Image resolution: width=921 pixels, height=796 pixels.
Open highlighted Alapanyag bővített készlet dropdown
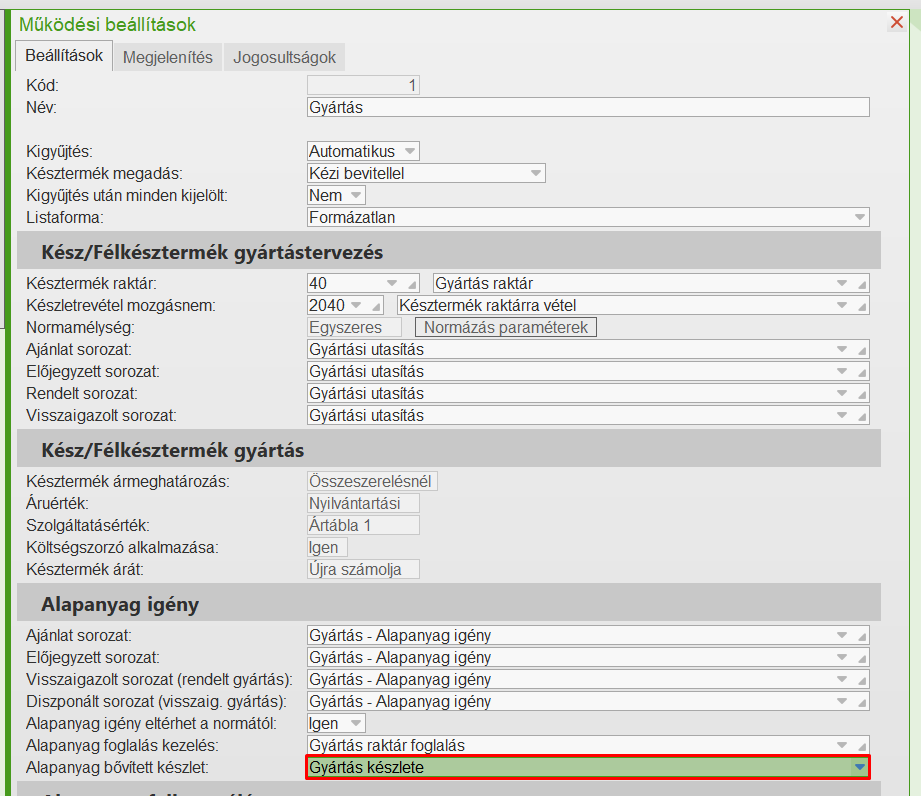(859, 767)
